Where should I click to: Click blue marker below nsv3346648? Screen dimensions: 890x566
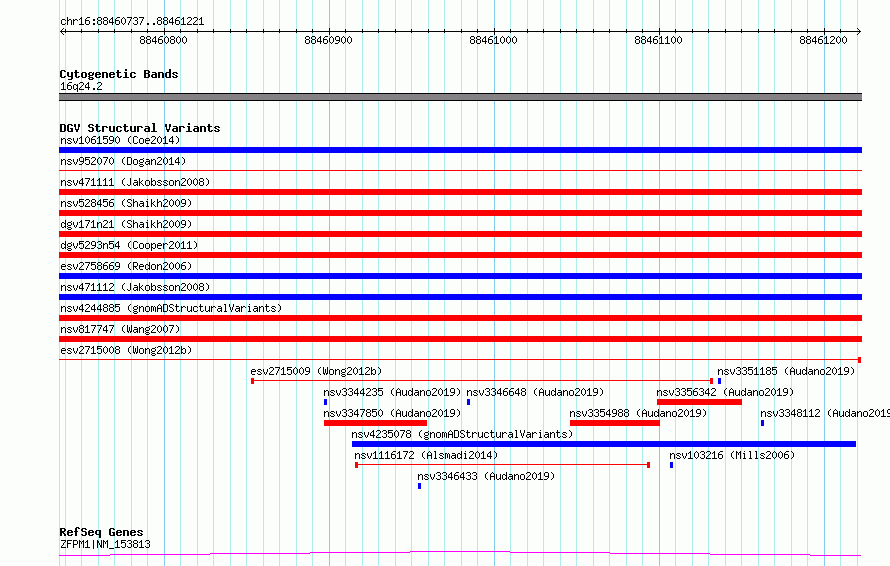tap(468, 402)
